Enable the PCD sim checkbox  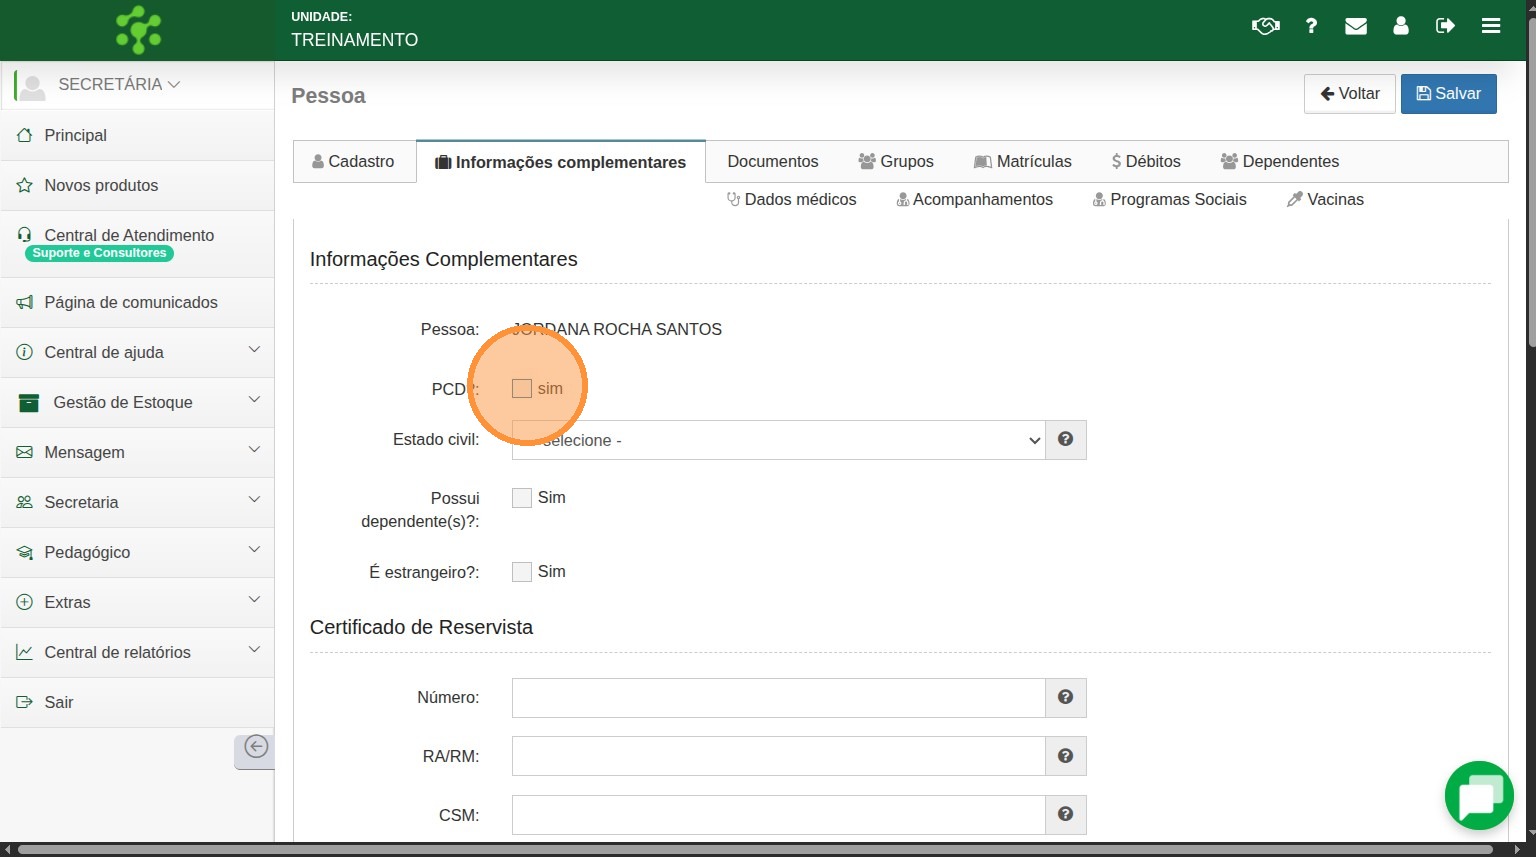[x=522, y=389]
